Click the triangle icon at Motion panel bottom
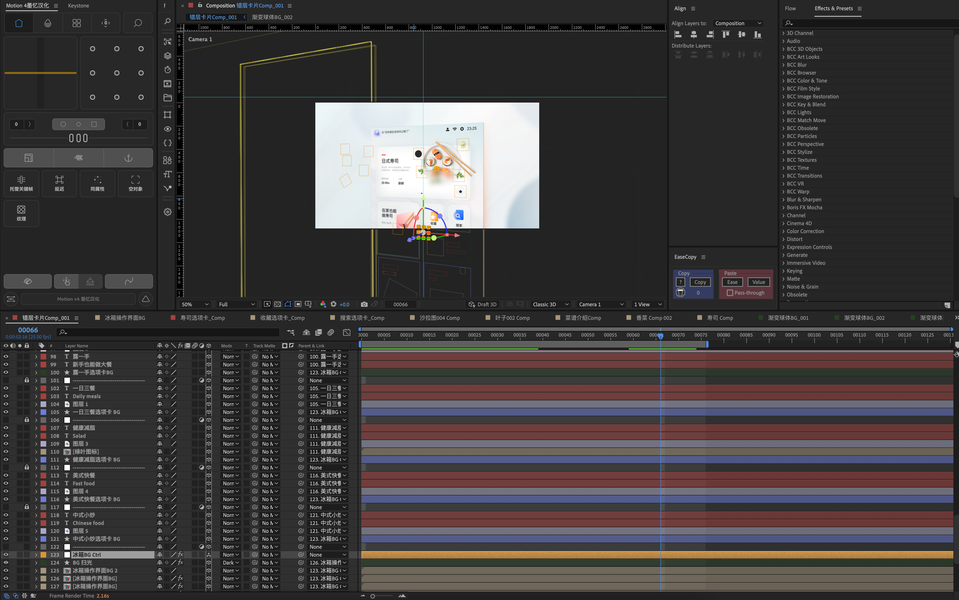 pos(146,299)
